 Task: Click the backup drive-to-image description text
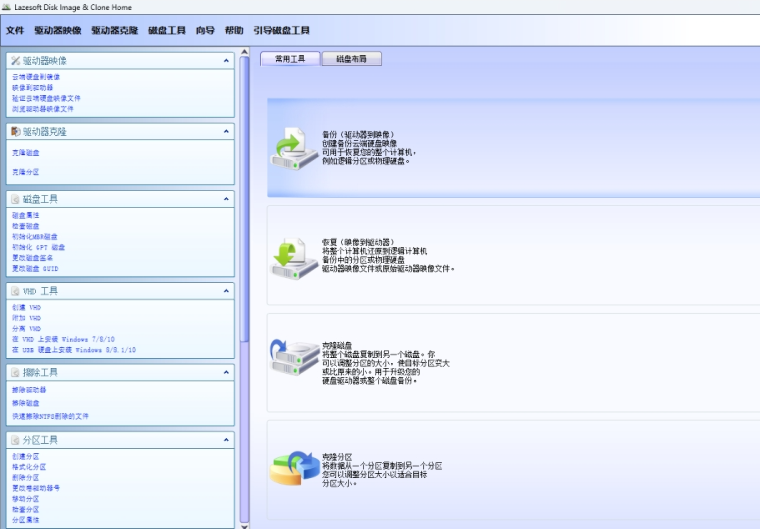click(369, 147)
